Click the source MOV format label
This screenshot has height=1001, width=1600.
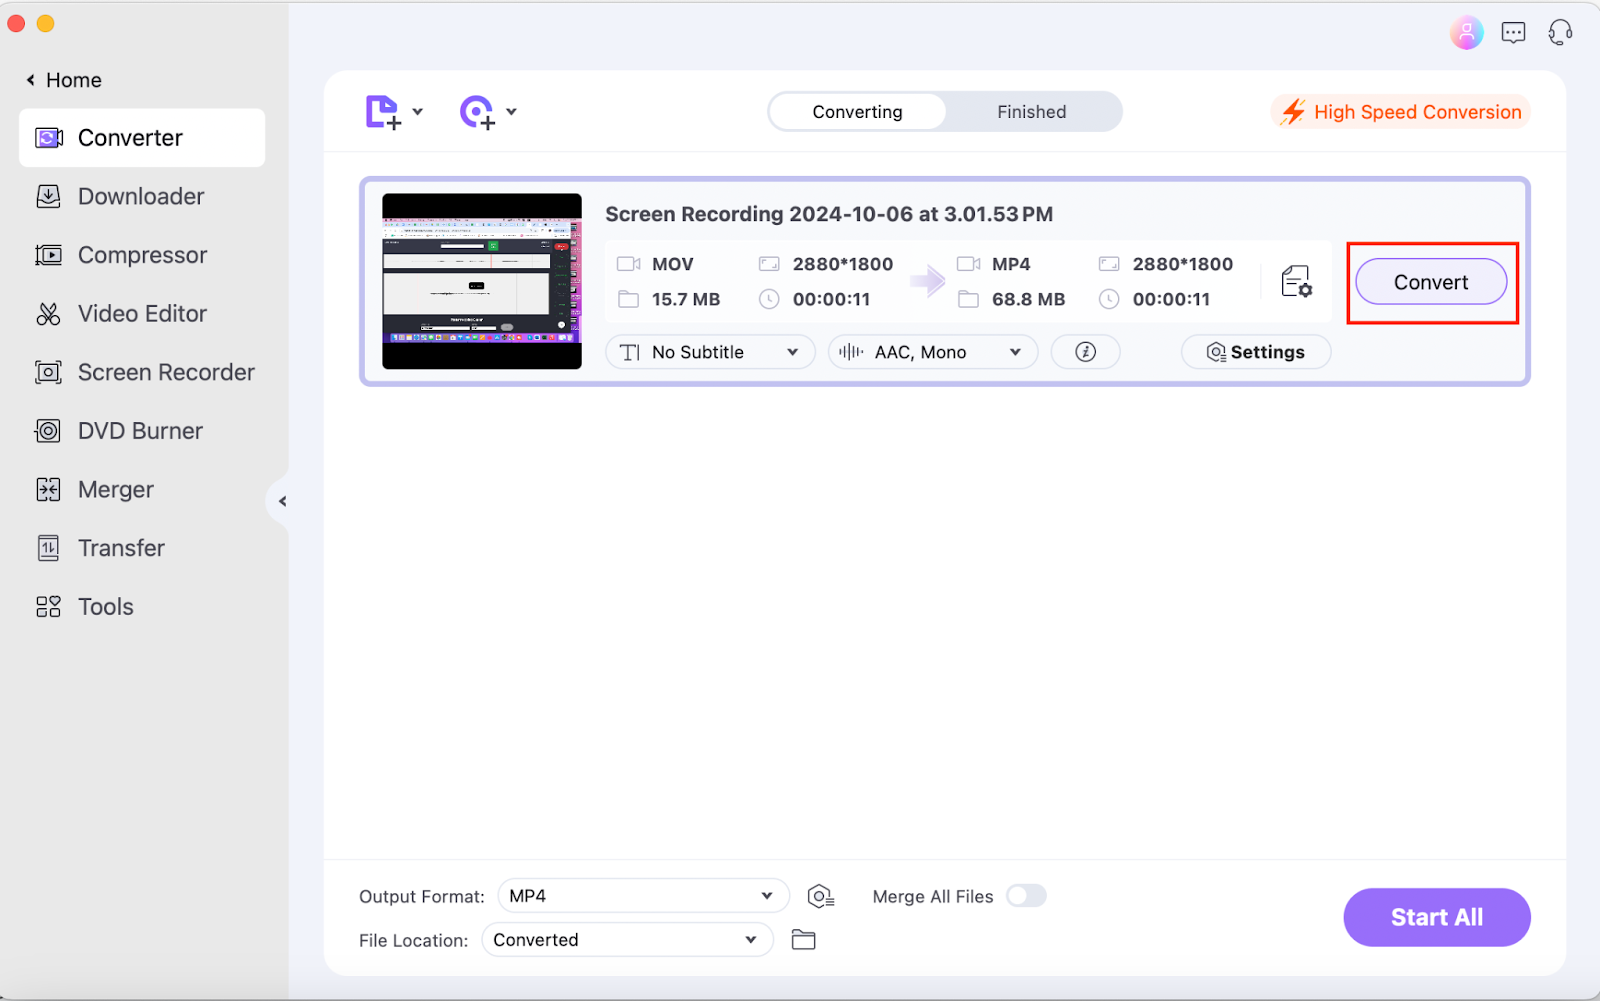(673, 264)
